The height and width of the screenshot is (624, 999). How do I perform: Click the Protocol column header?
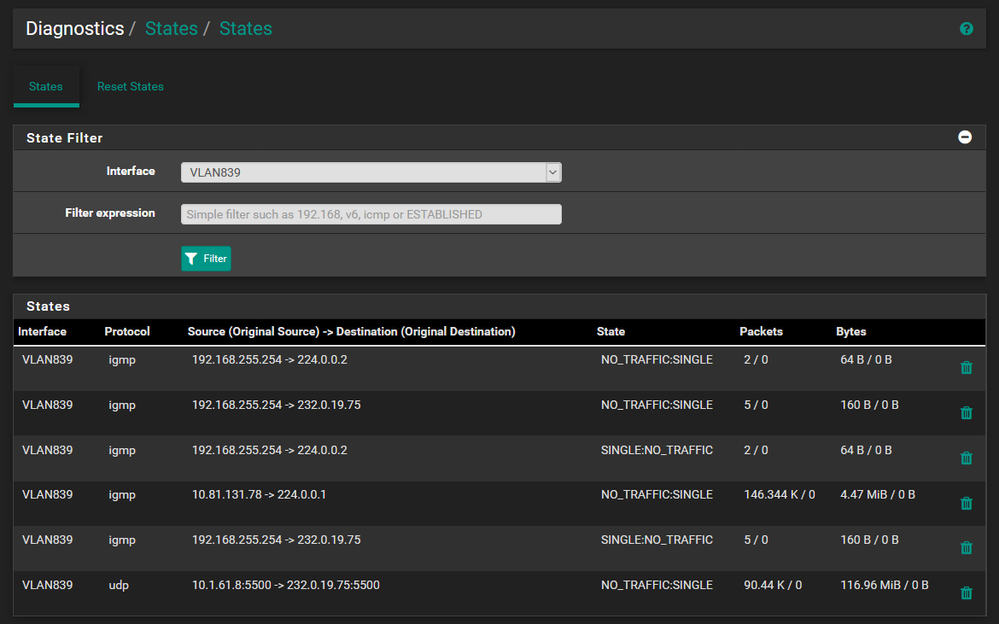coord(127,332)
